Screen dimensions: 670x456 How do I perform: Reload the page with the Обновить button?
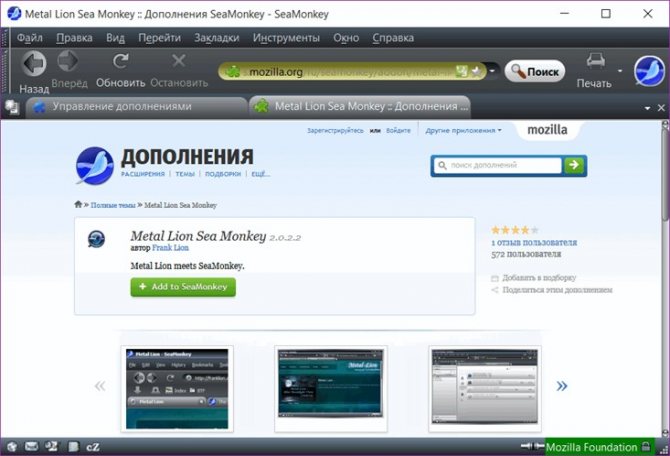[121, 64]
